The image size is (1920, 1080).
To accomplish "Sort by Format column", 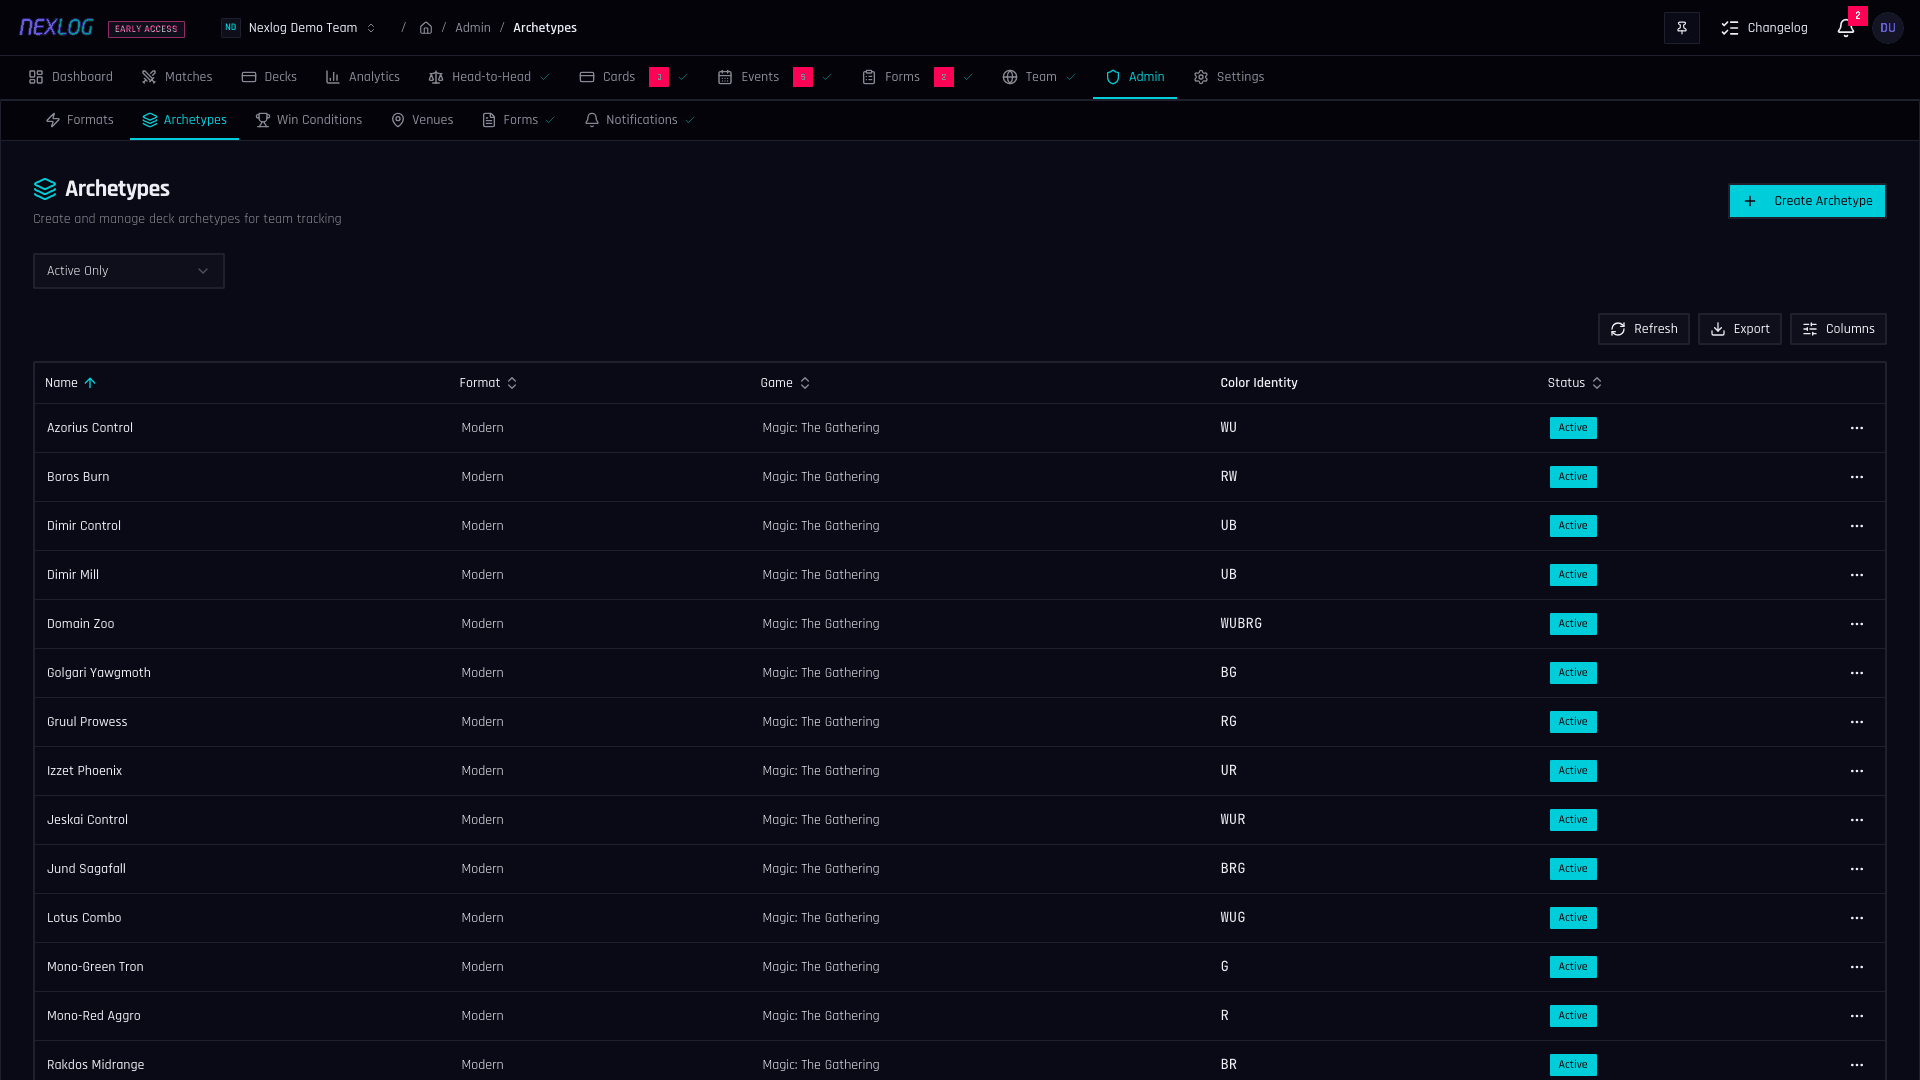I will (488, 383).
